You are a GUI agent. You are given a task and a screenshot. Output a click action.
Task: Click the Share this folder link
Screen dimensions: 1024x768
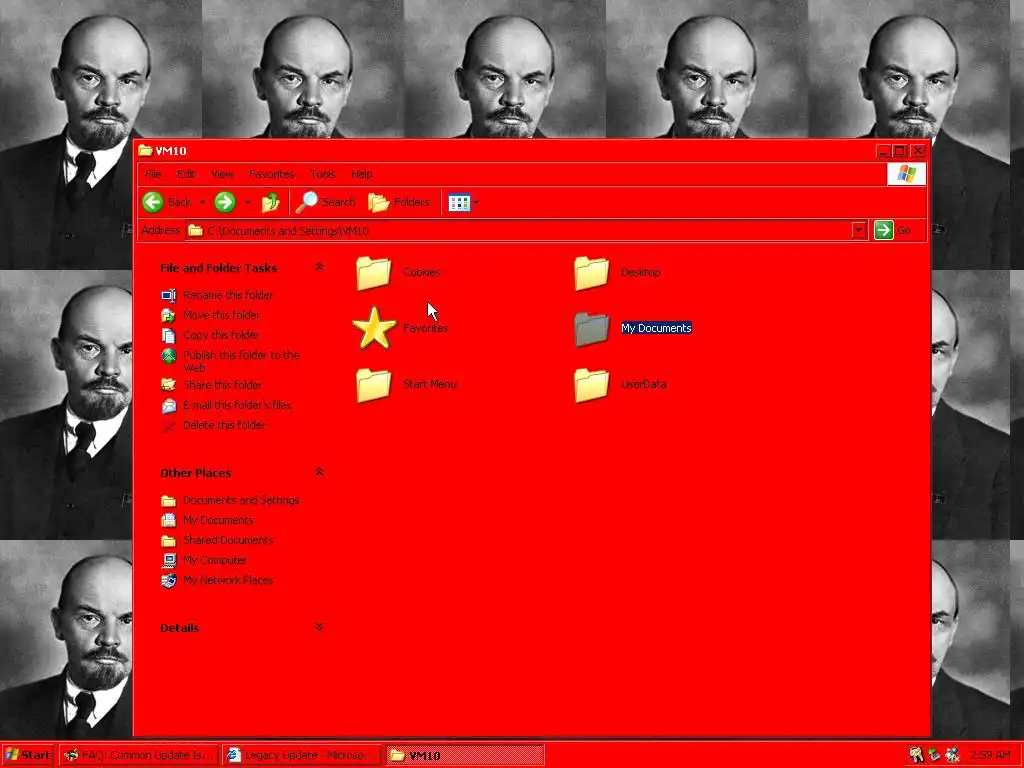(222, 385)
